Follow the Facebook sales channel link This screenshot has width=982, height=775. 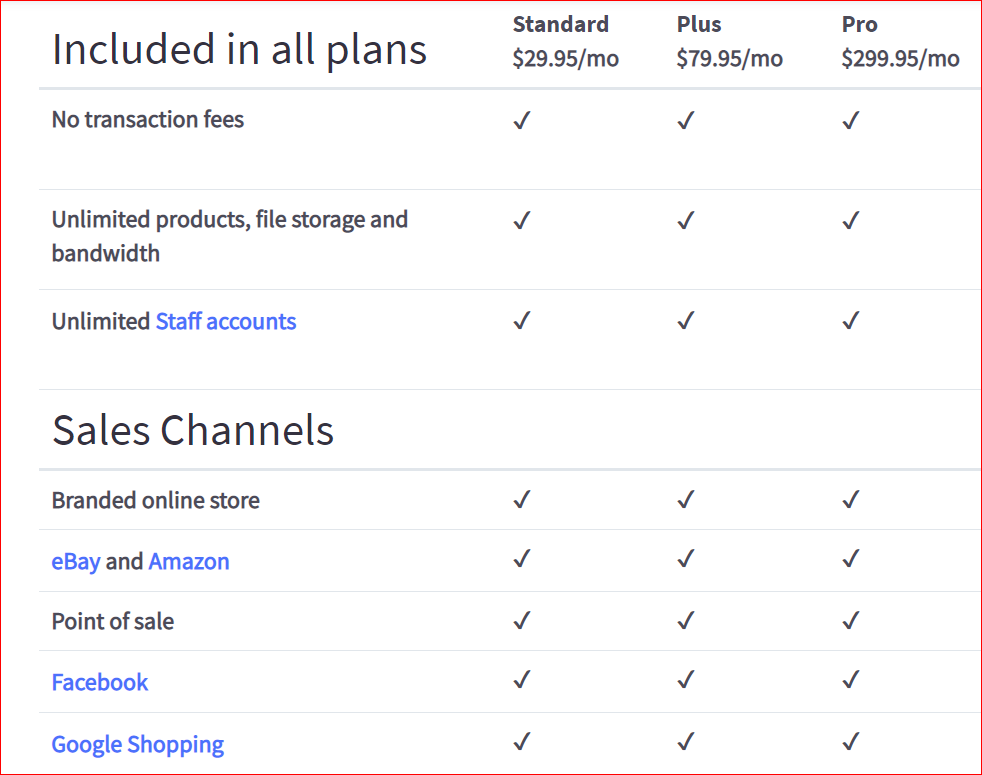(100, 683)
